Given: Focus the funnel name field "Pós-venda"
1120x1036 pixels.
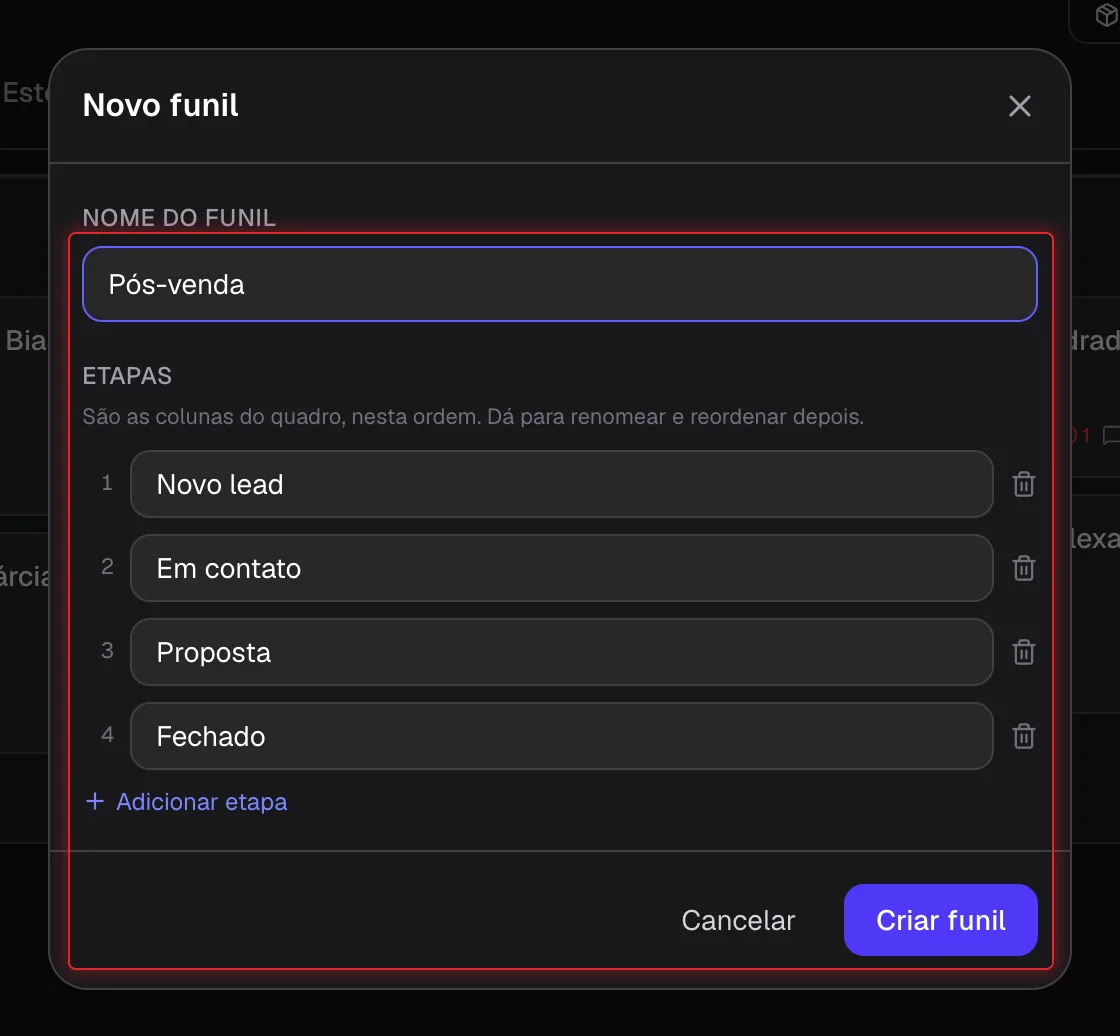Looking at the screenshot, I should [560, 284].
